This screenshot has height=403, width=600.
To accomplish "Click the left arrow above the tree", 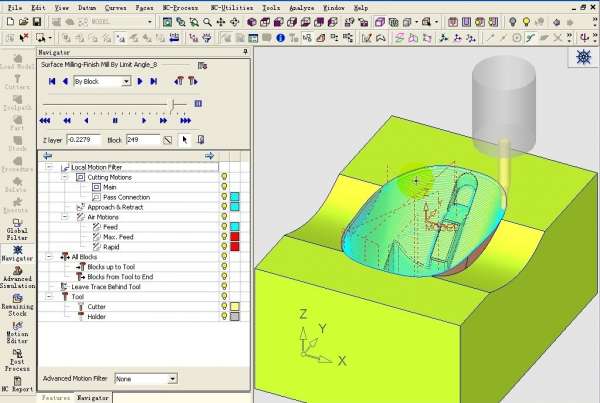I will [47, 156].
